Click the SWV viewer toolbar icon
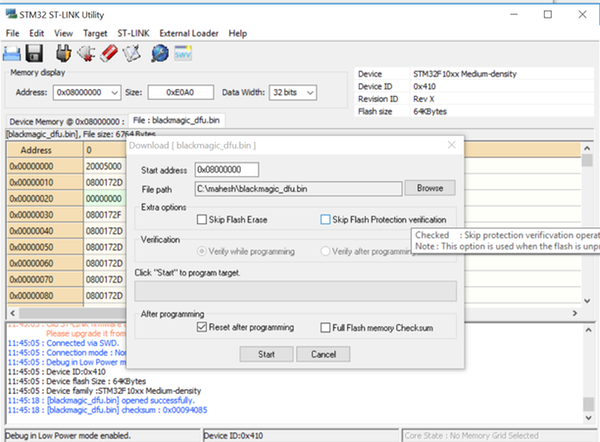This screenshot has width=600, height=442. [183, 53]
